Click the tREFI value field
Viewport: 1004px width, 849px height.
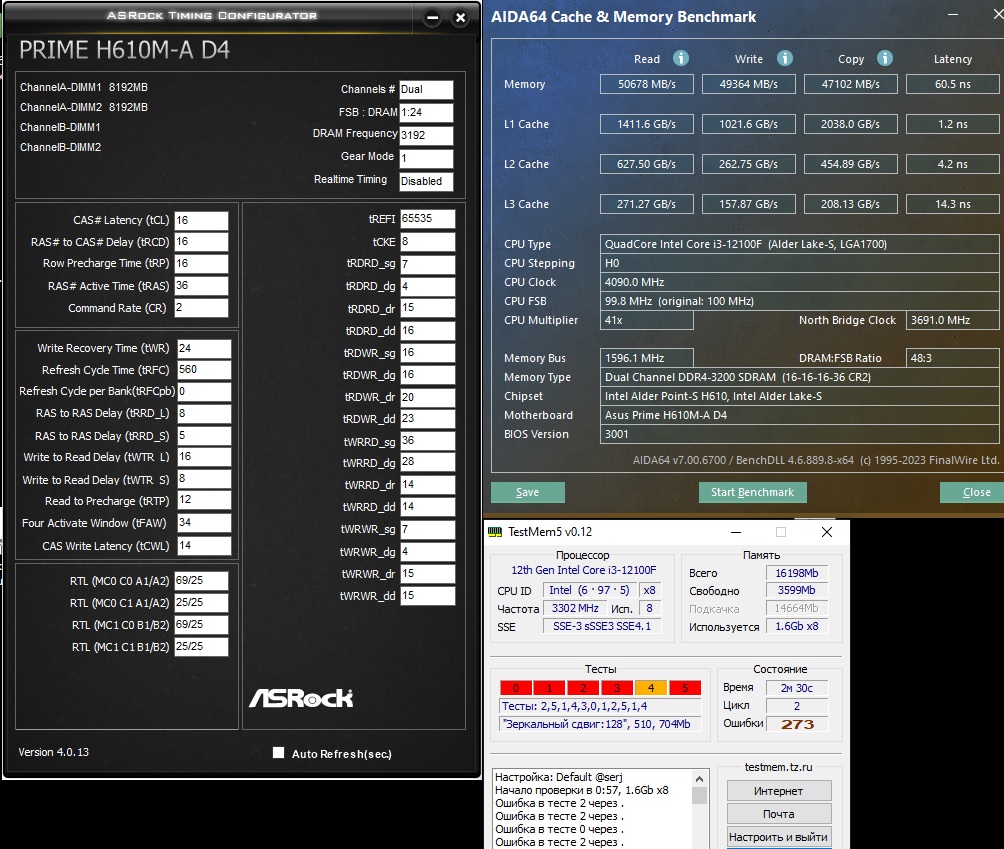pos(428,218)
